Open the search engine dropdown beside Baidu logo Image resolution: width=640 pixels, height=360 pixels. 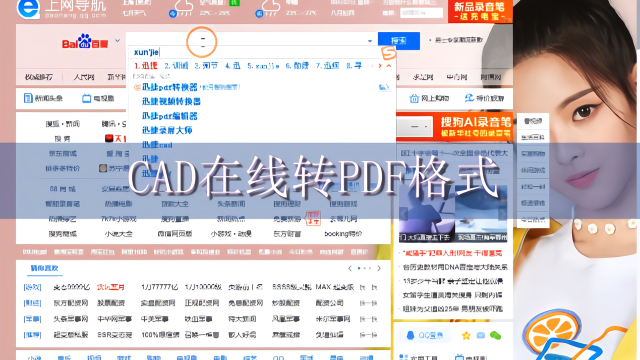point(117,41)
